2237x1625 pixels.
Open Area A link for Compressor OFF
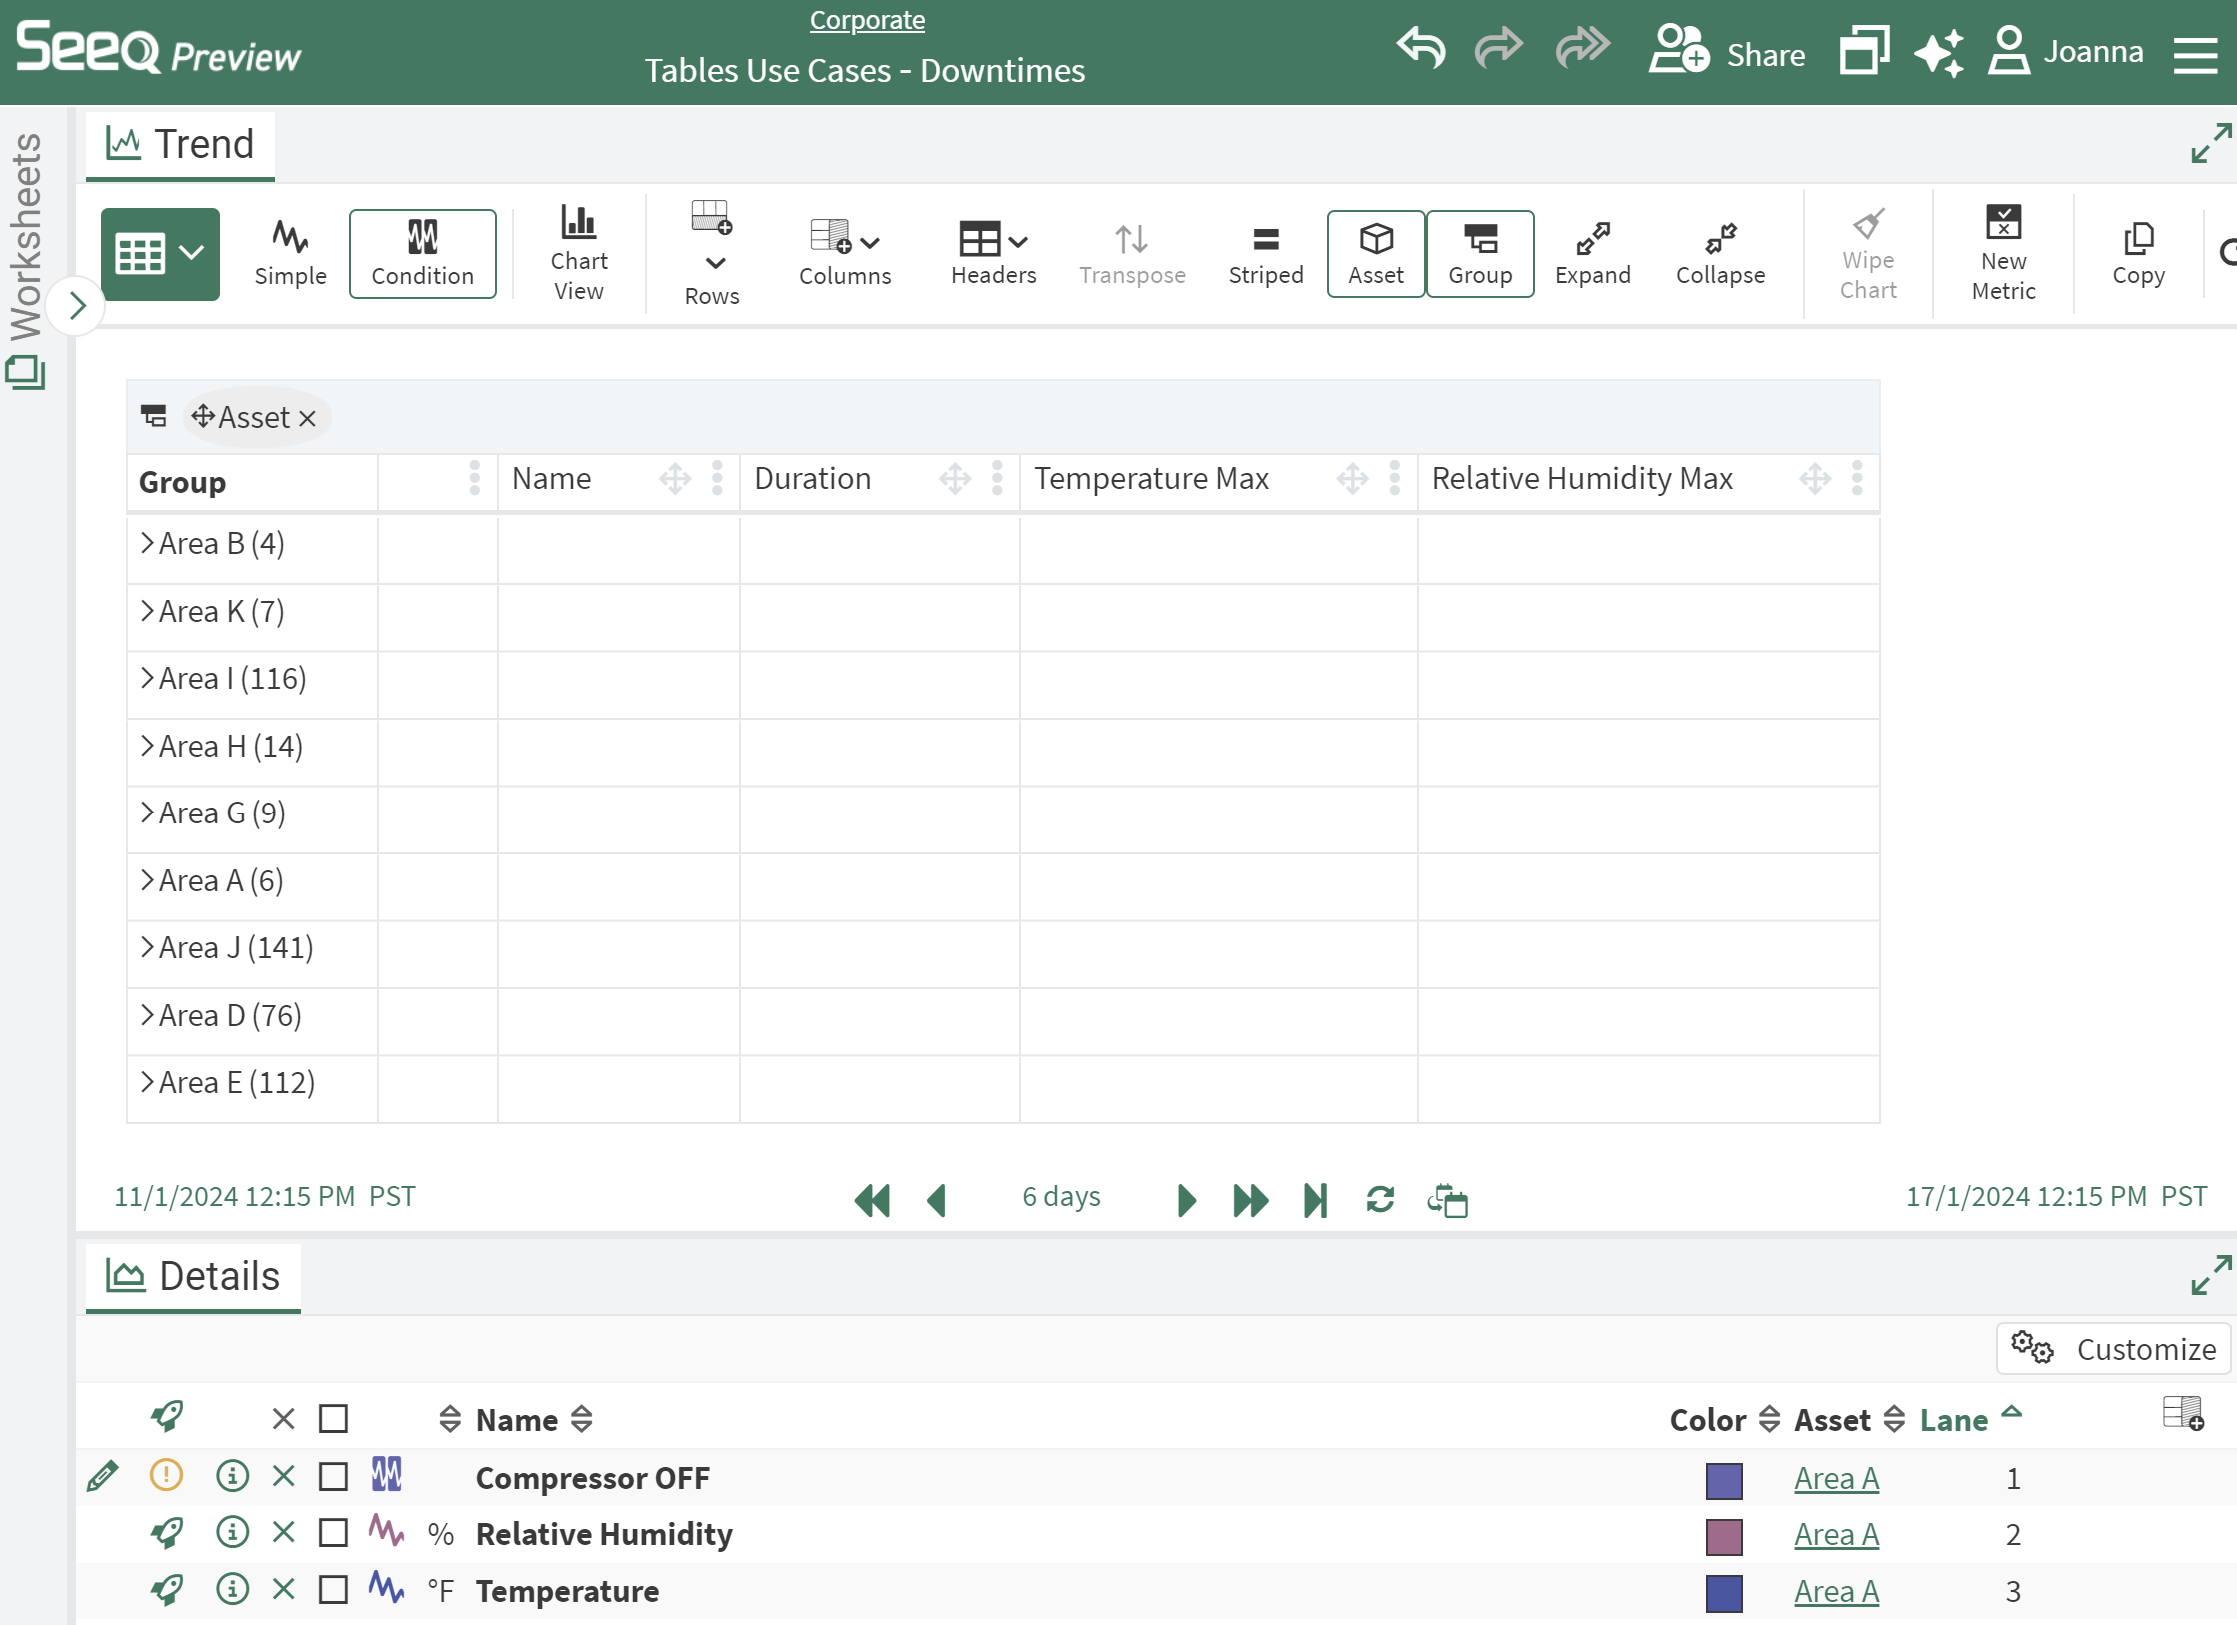pyautogui.click(x=1836, y=1478)
